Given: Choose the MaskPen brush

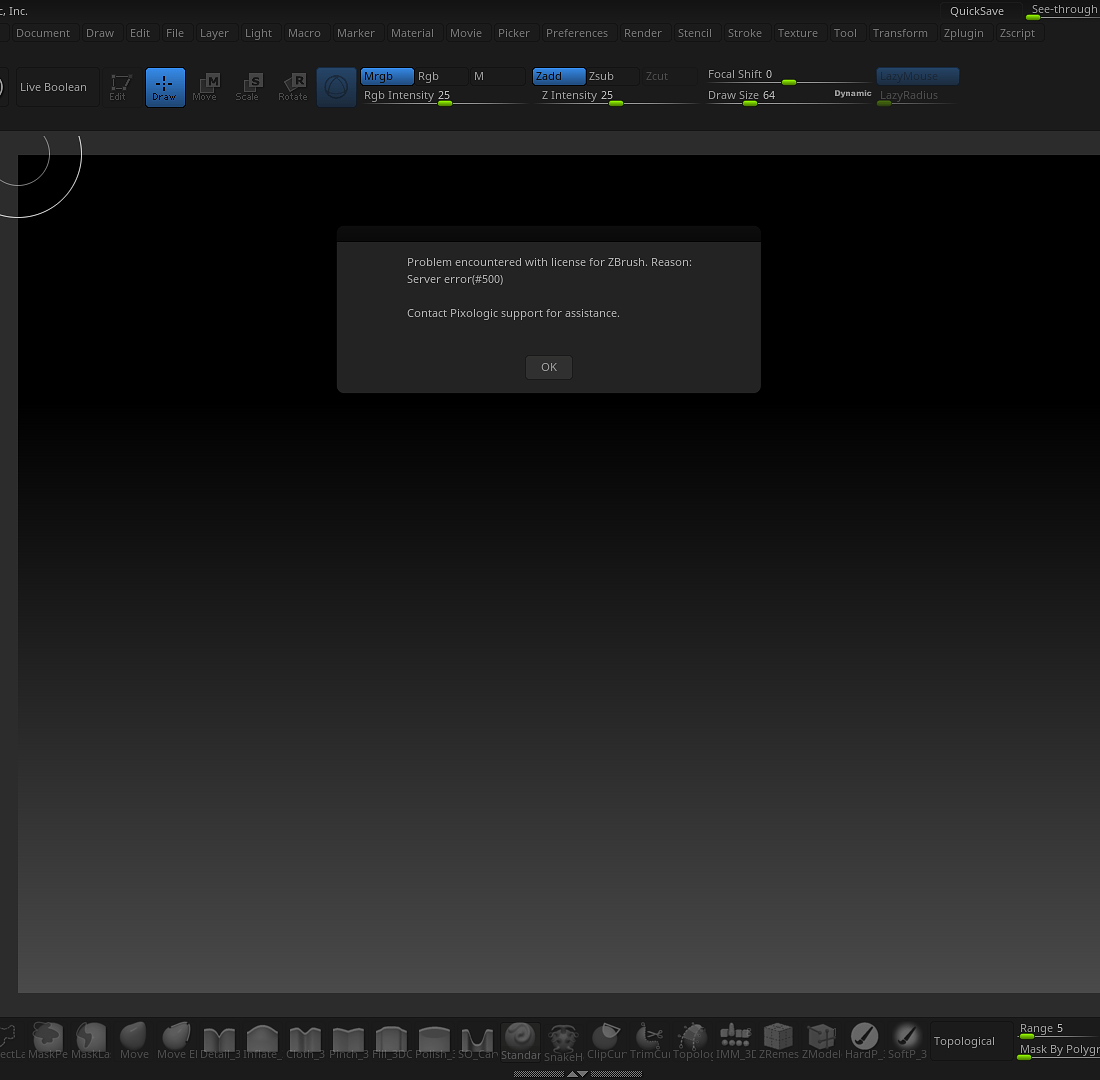Looking at the screenshot, I should 48,1040.
